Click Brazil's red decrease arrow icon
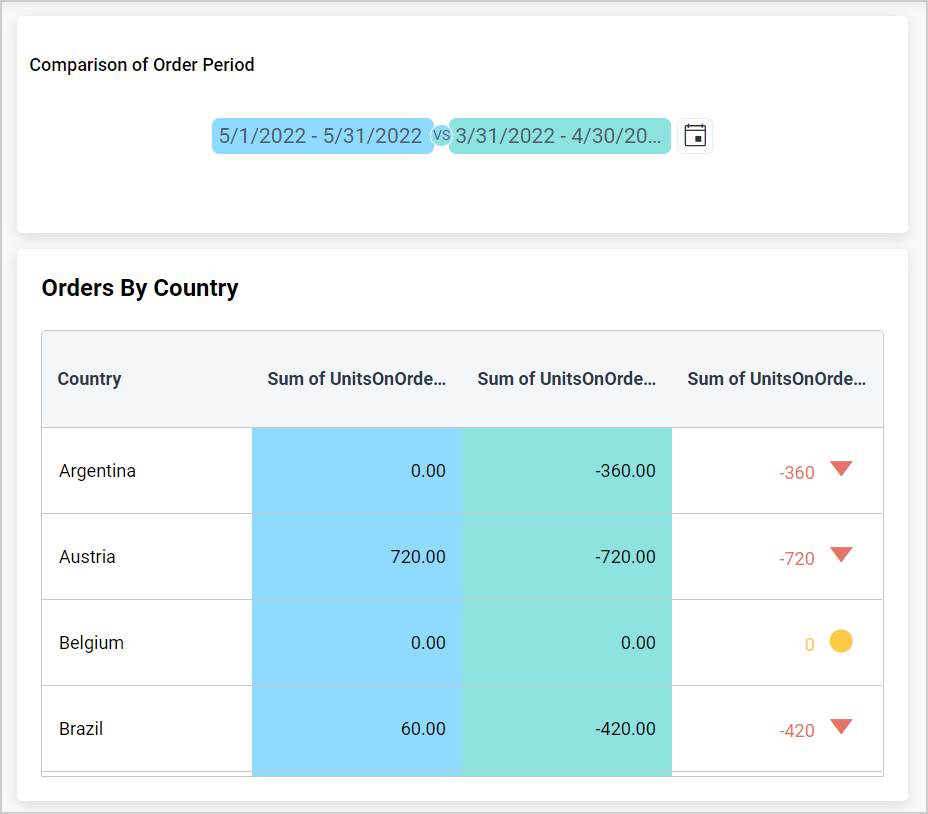928x814 pixels. [841, 727]
